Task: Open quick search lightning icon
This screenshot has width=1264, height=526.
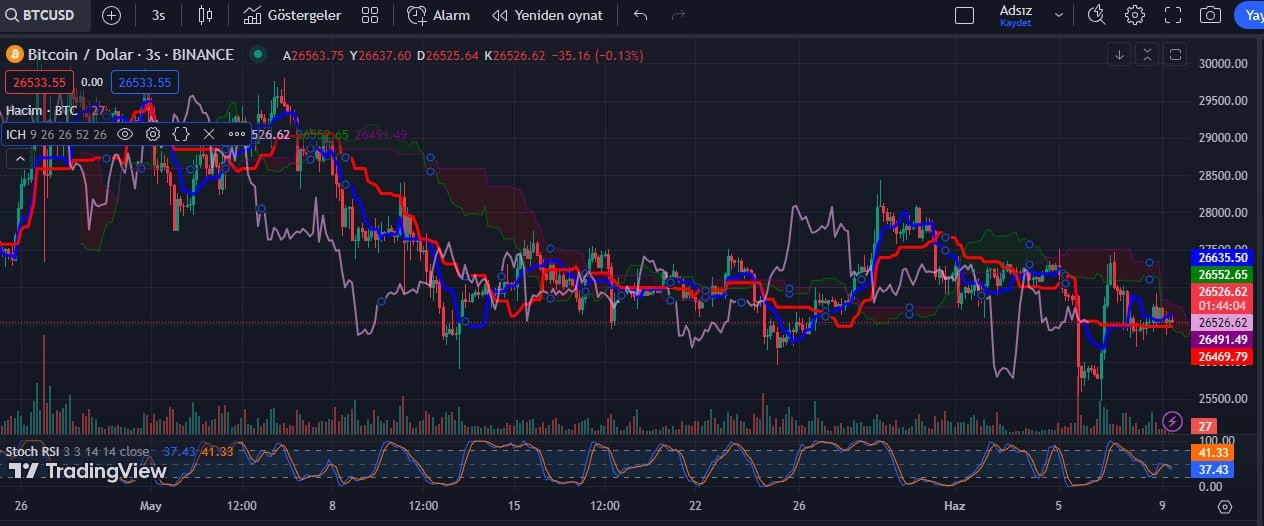Action: pyautogui.click(x=1097, y=15)
